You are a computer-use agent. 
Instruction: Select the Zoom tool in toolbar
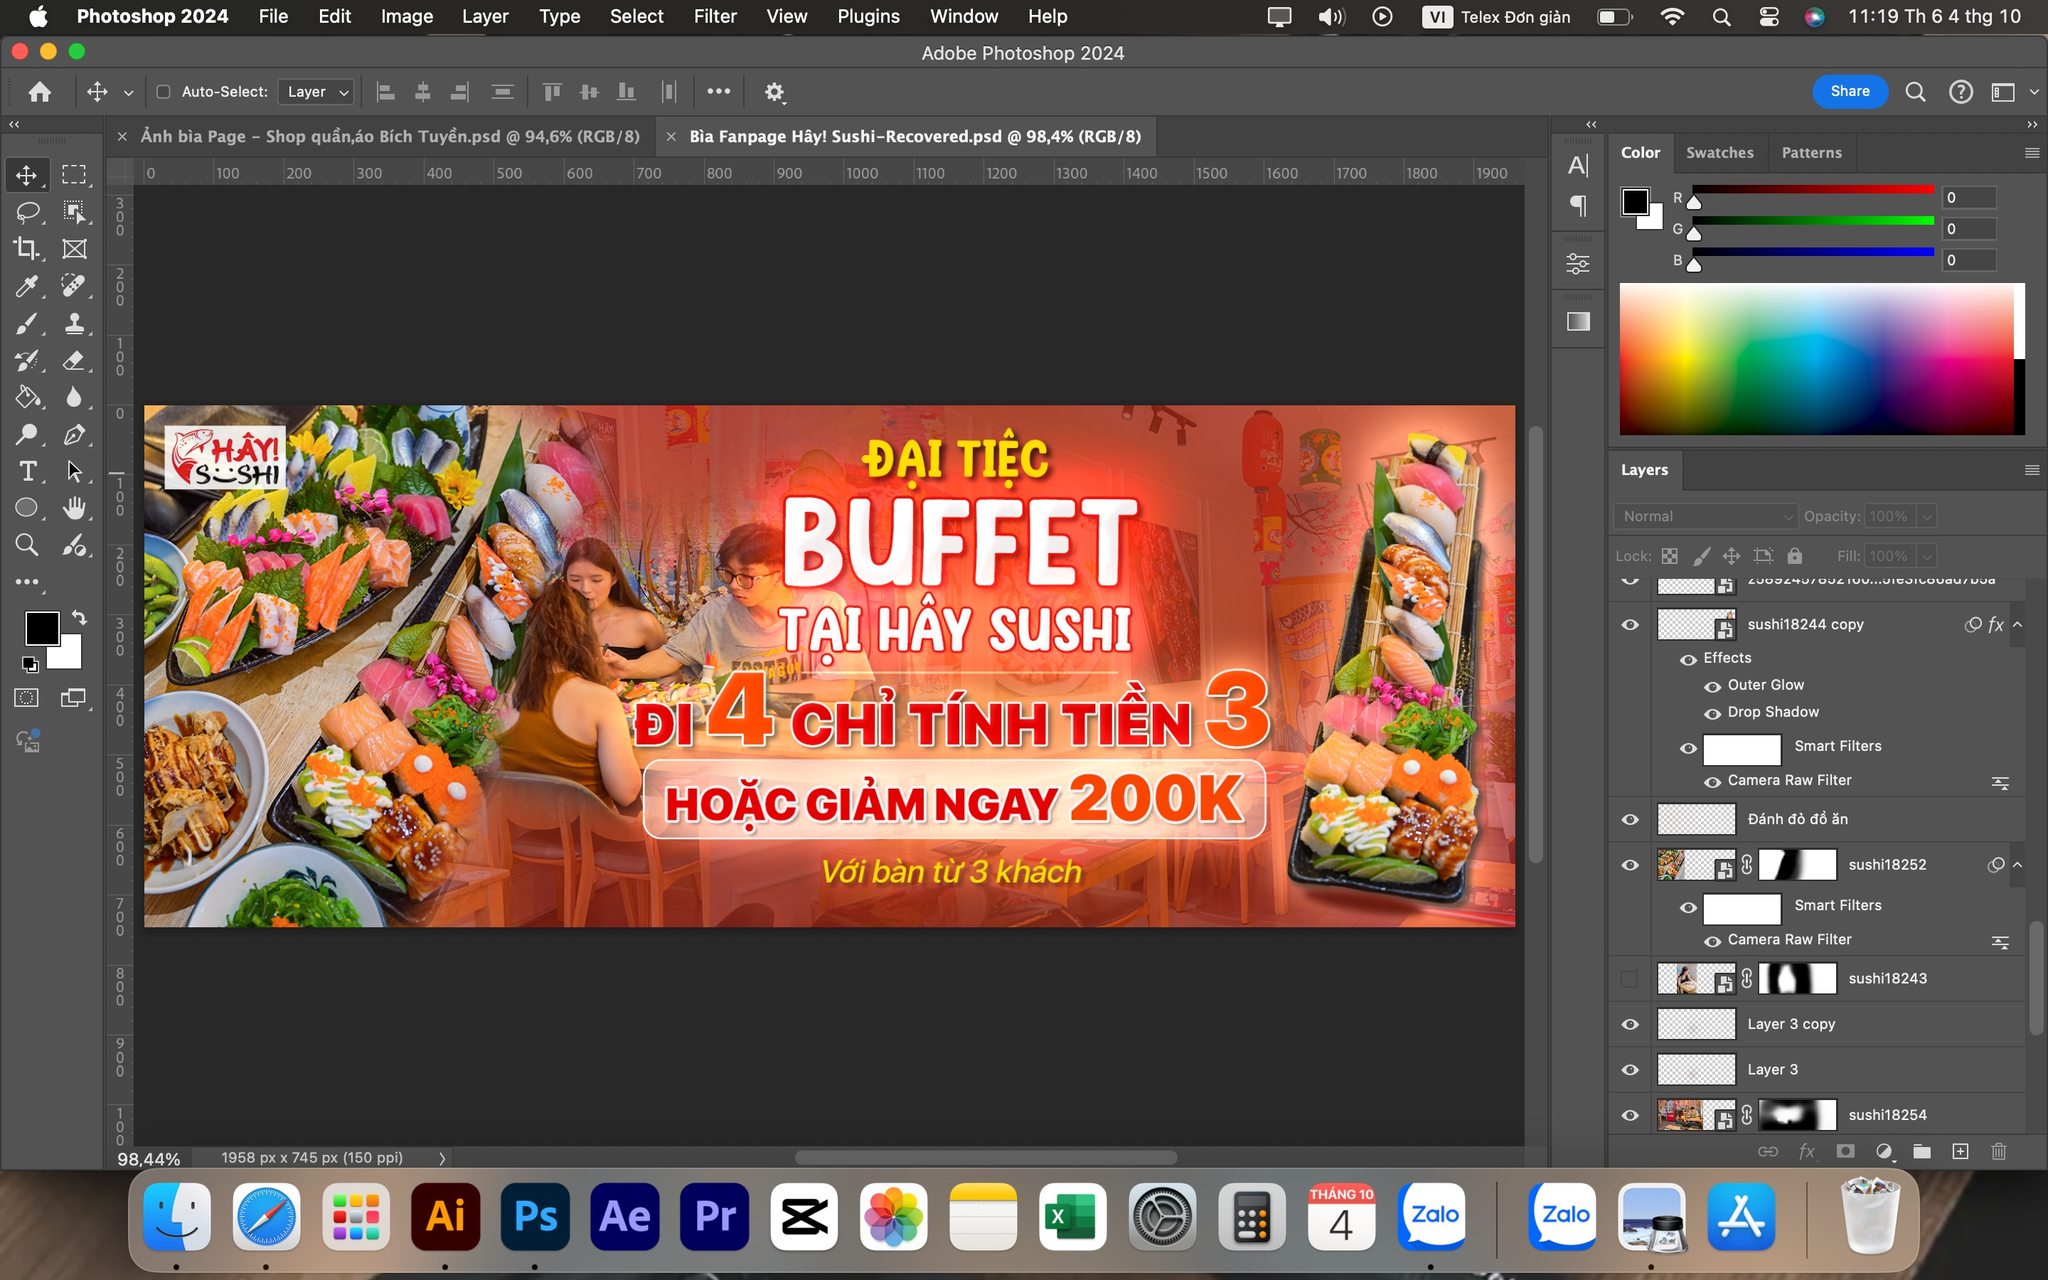pos(27,545)
